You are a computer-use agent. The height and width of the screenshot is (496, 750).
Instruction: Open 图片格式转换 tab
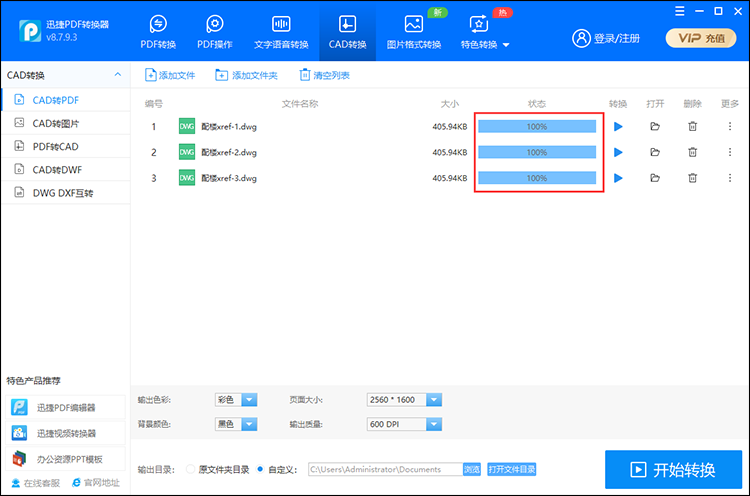click(x=414, y=32)
